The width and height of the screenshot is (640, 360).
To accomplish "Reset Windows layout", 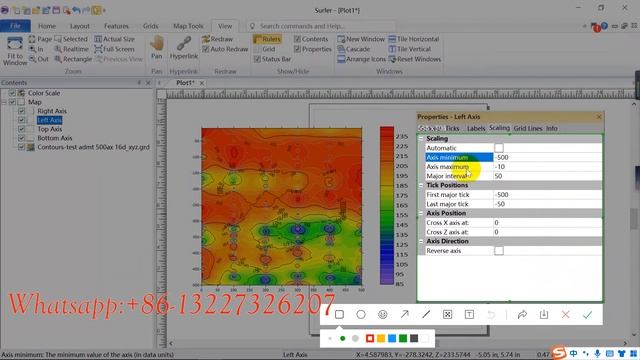I will [415, 59].
